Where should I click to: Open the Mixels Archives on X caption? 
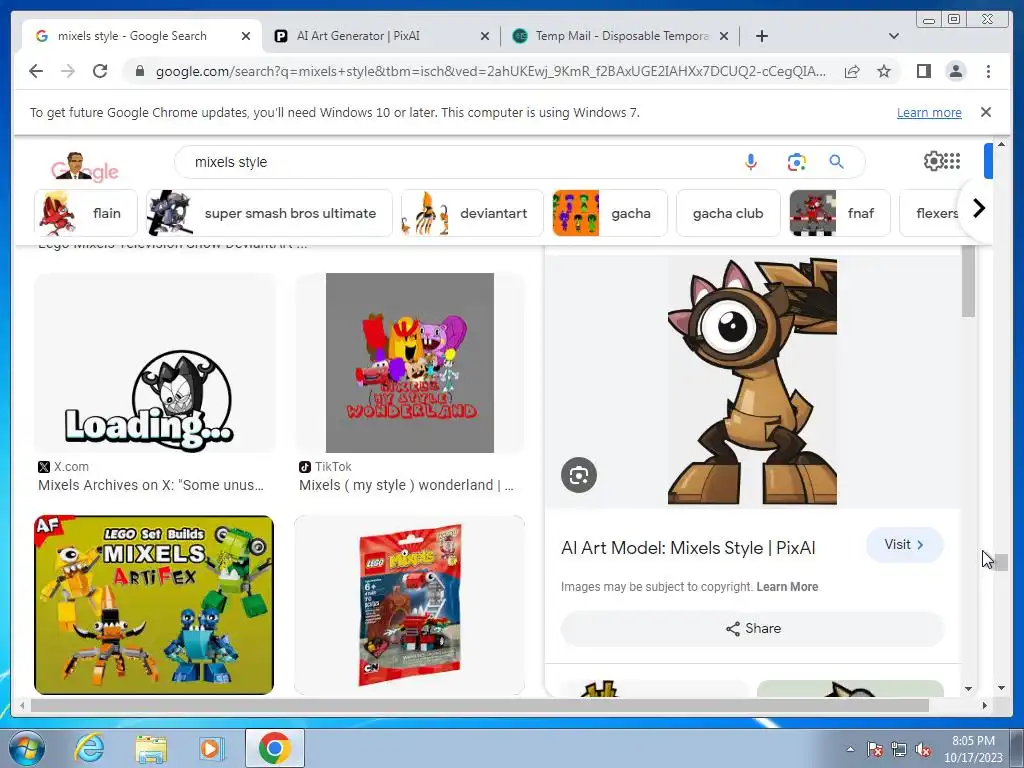pos(151,485)
